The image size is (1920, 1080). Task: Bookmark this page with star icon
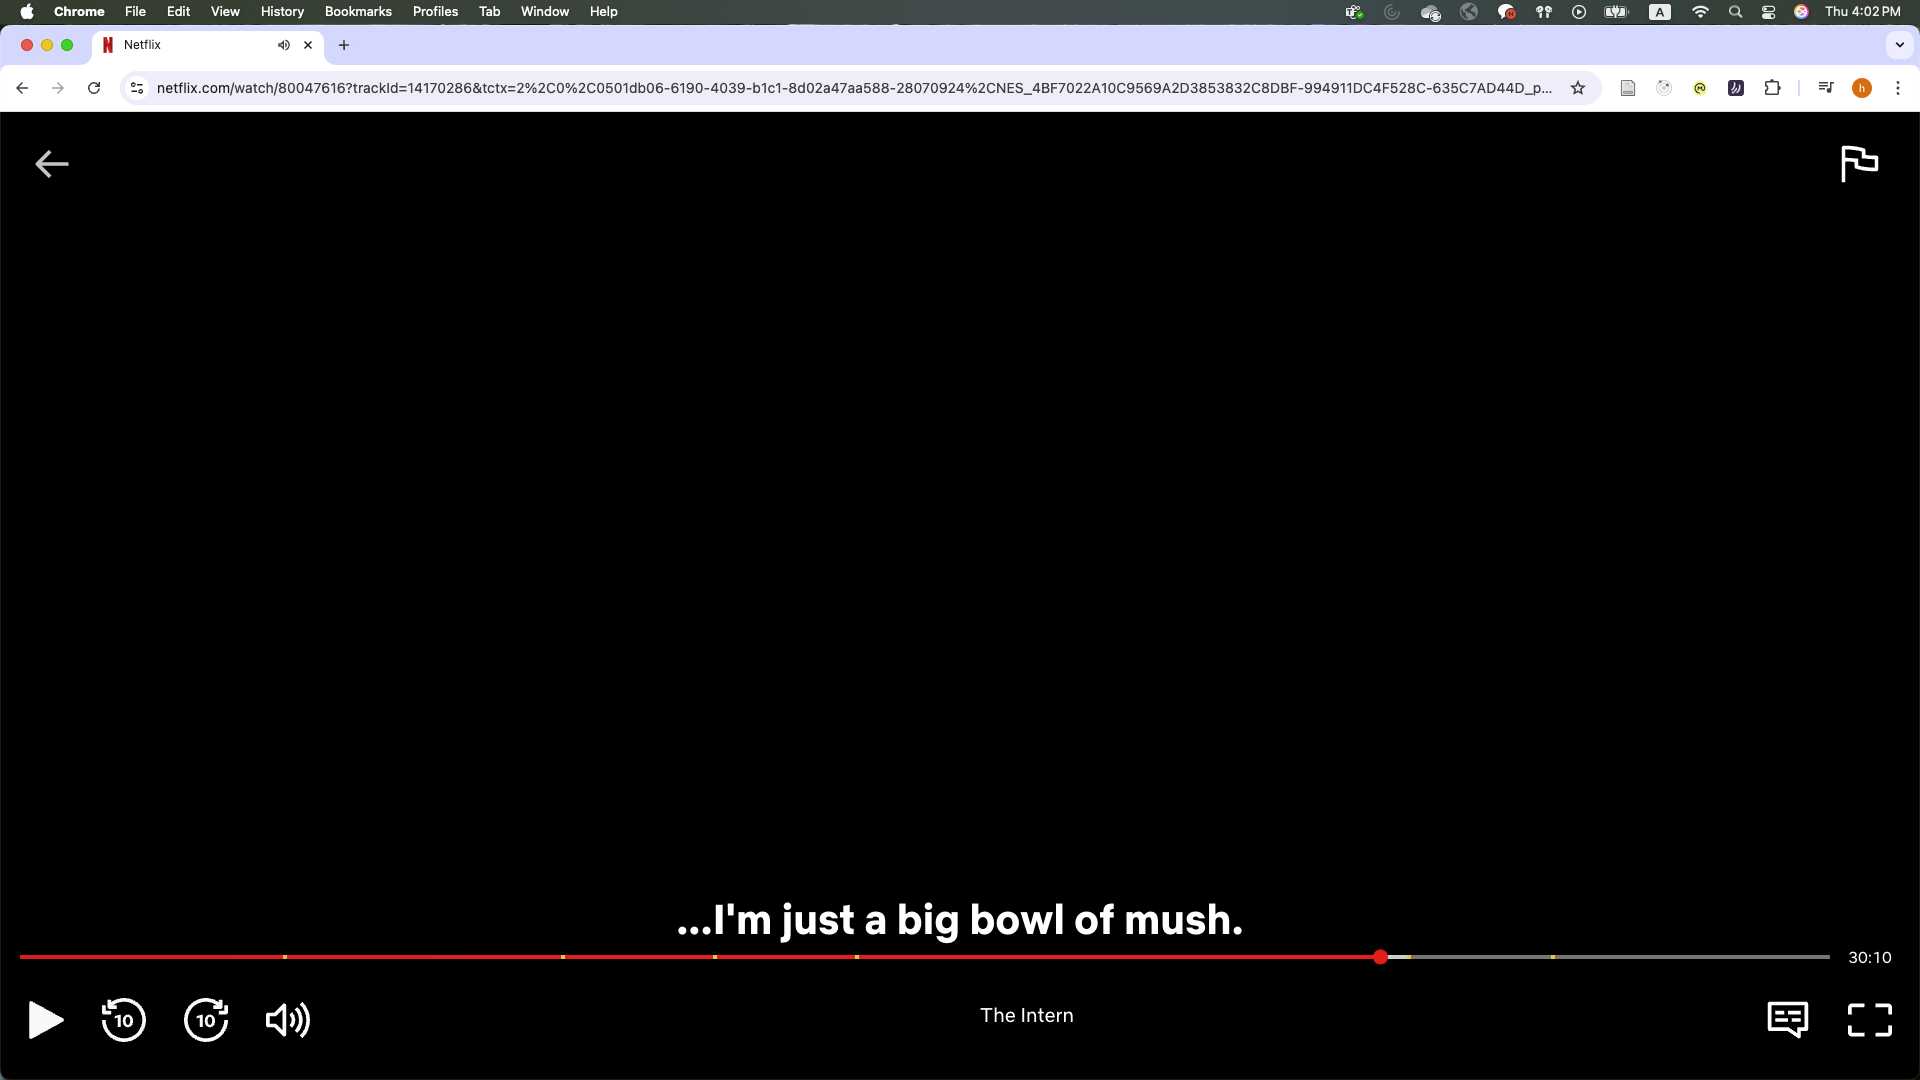(x=1578, y=88)
